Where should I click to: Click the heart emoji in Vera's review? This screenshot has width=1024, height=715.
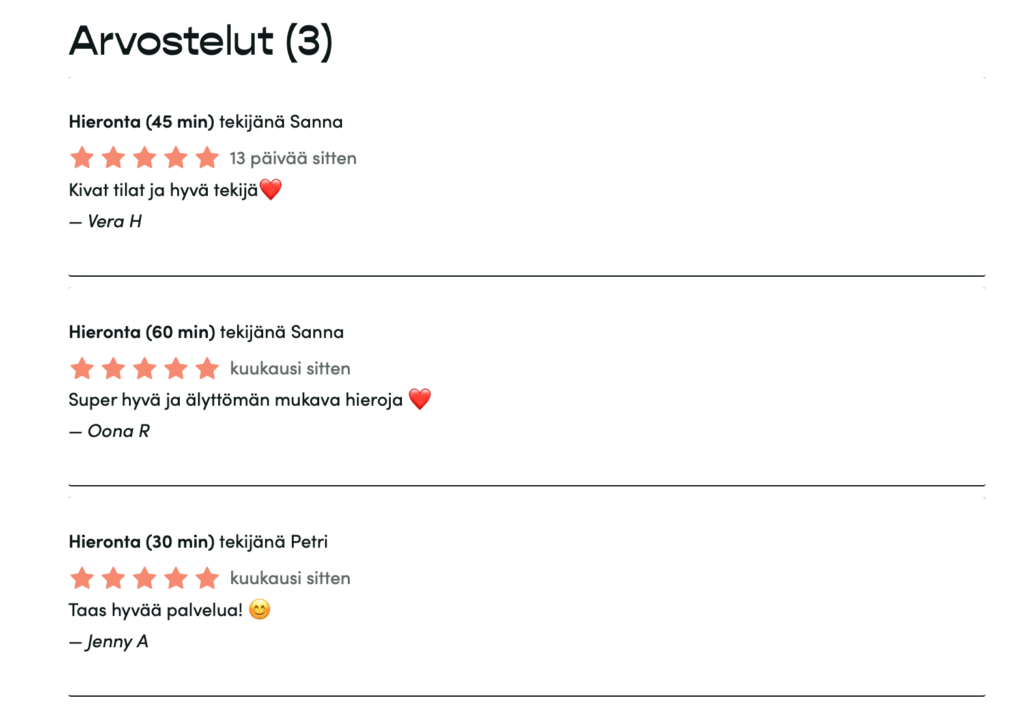click(x=271, y=189)
